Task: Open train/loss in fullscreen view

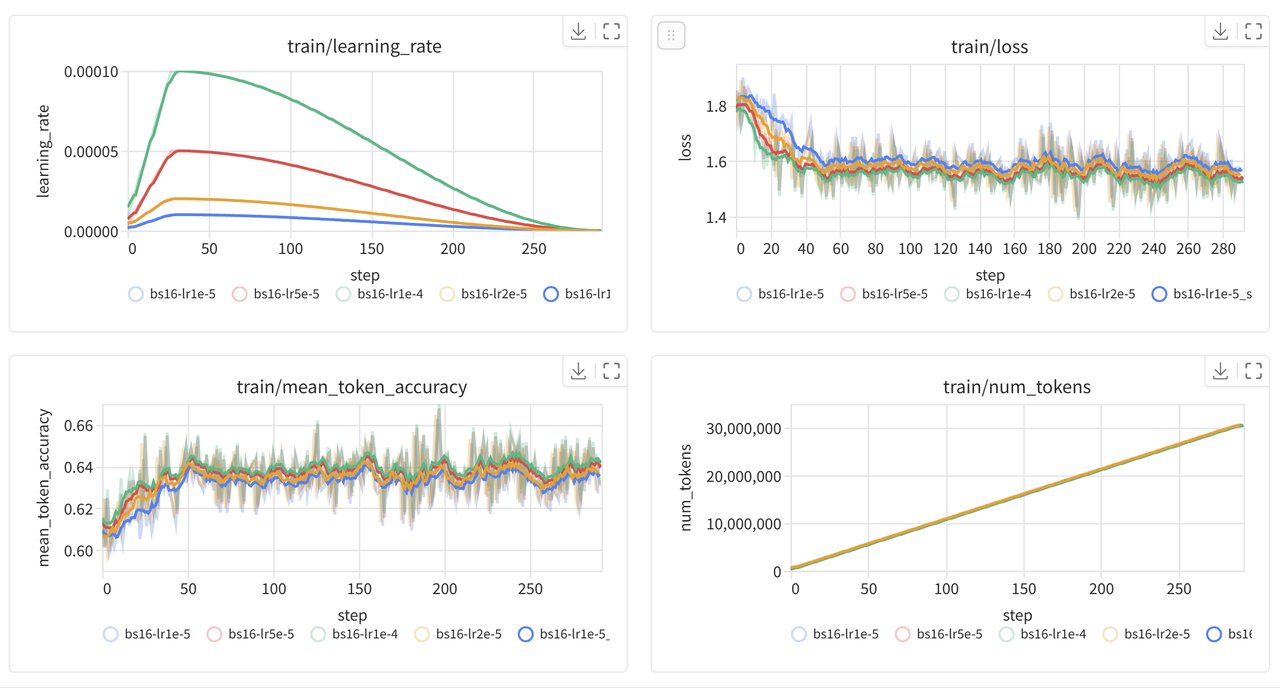Action: click(x=1253, y=31)
